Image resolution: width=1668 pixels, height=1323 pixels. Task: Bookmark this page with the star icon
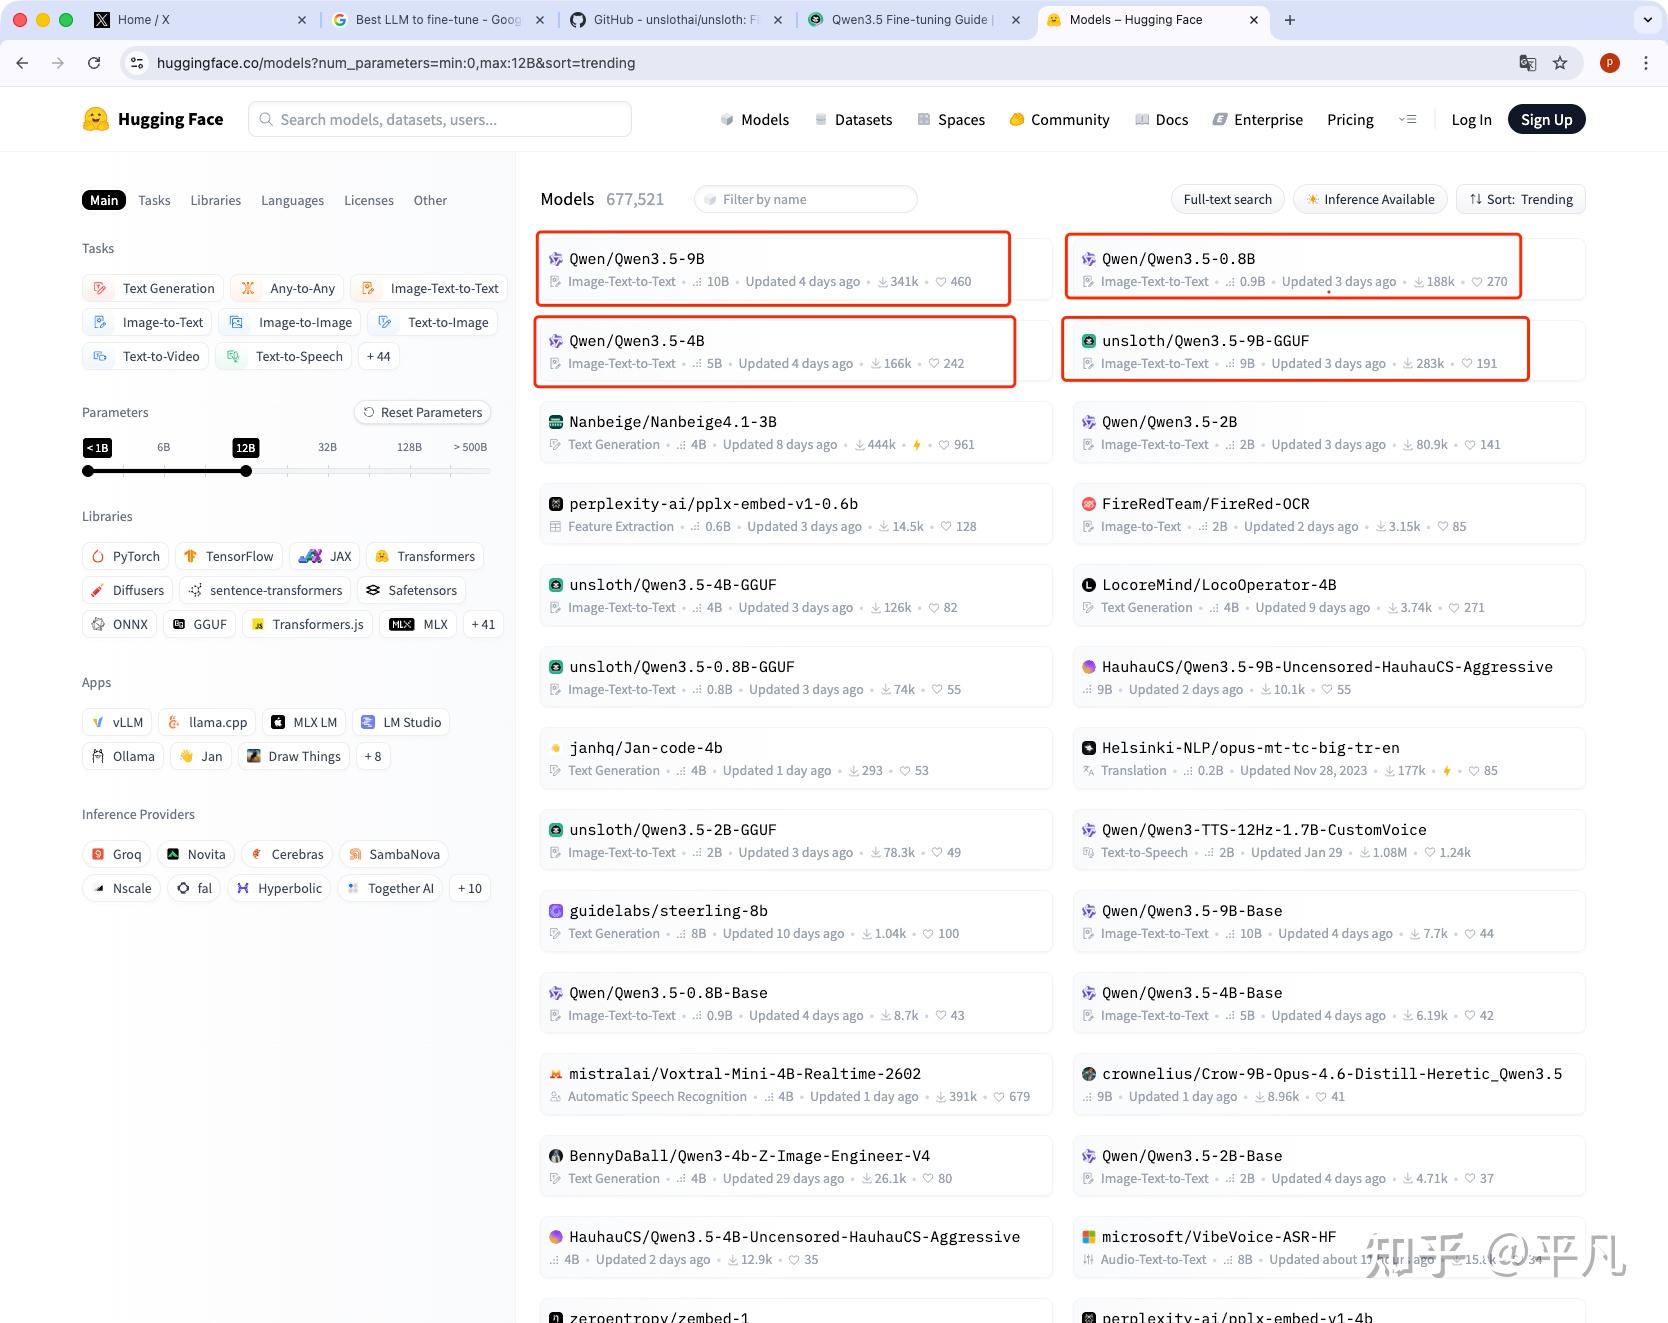tap(1560, 63)
